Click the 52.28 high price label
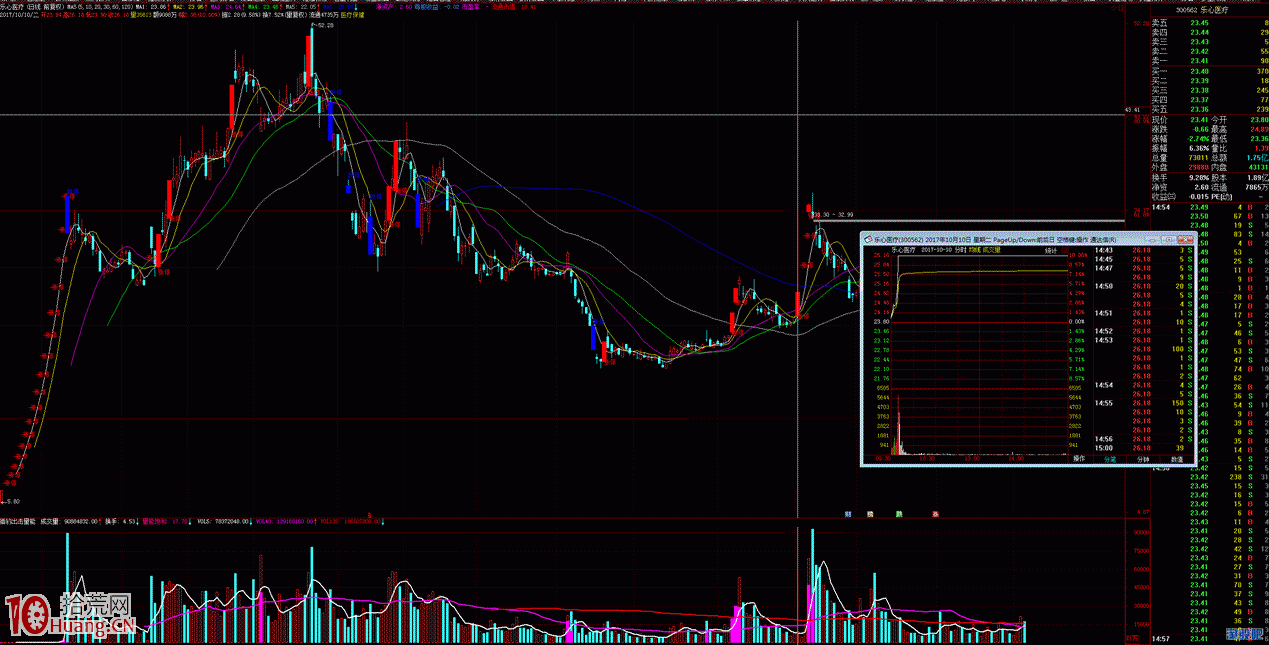This screenshot has width=1269, height=645. click(x=324, y=25)
